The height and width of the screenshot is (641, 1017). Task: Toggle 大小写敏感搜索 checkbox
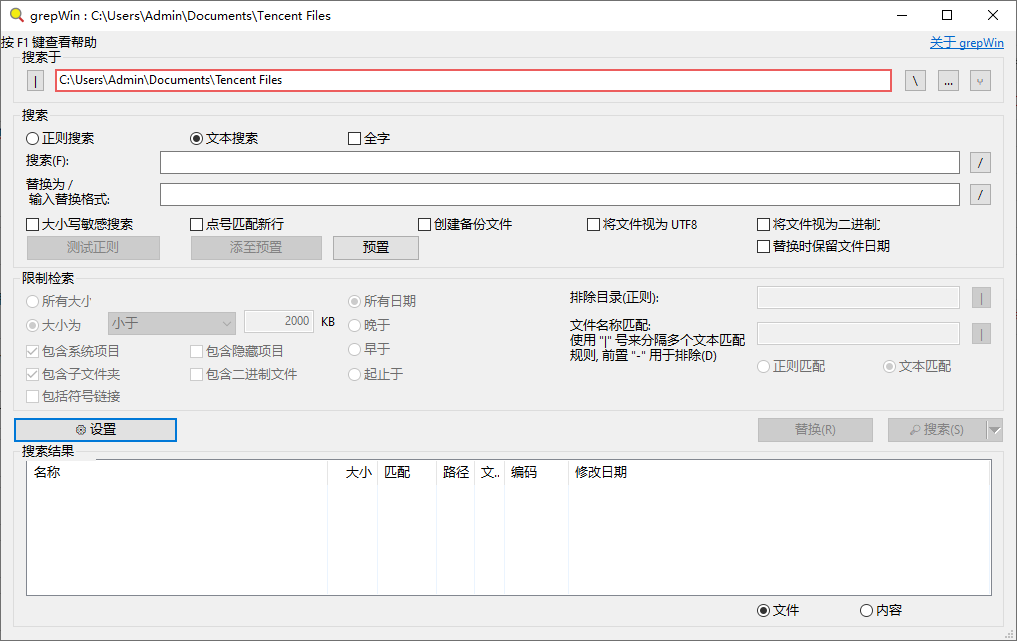point(33,225)
